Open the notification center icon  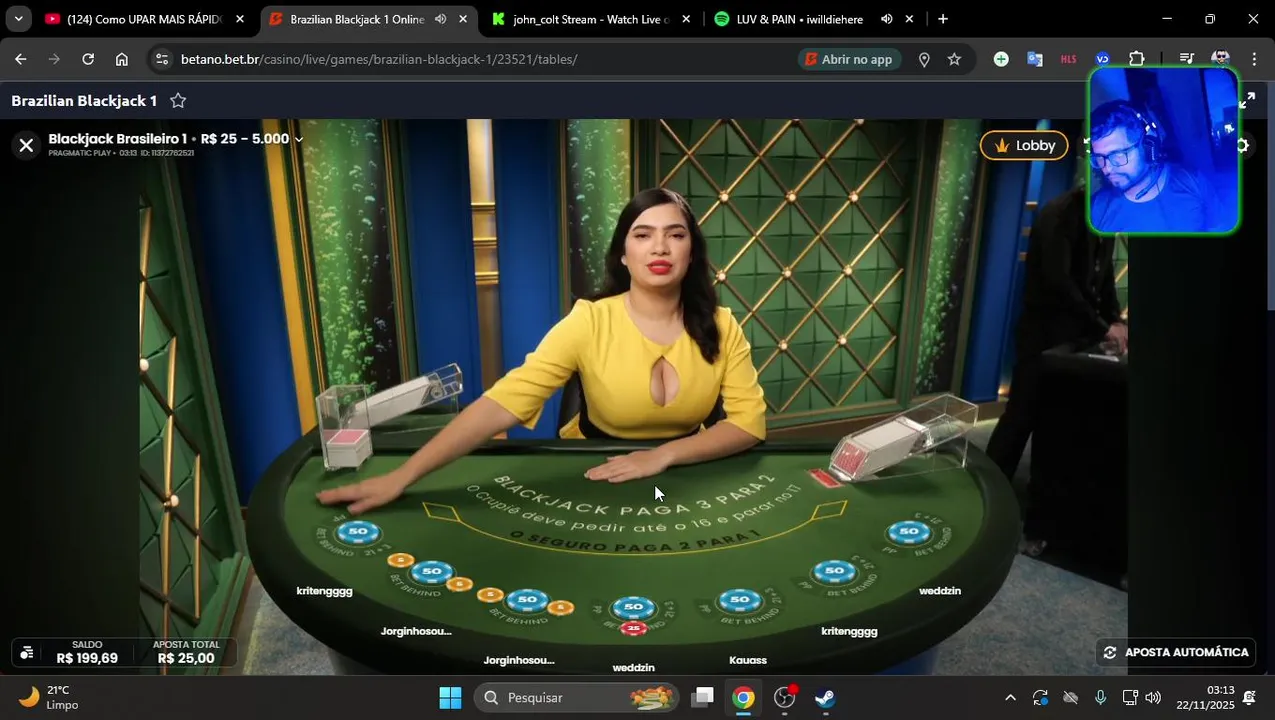[x=1249, y=697]
